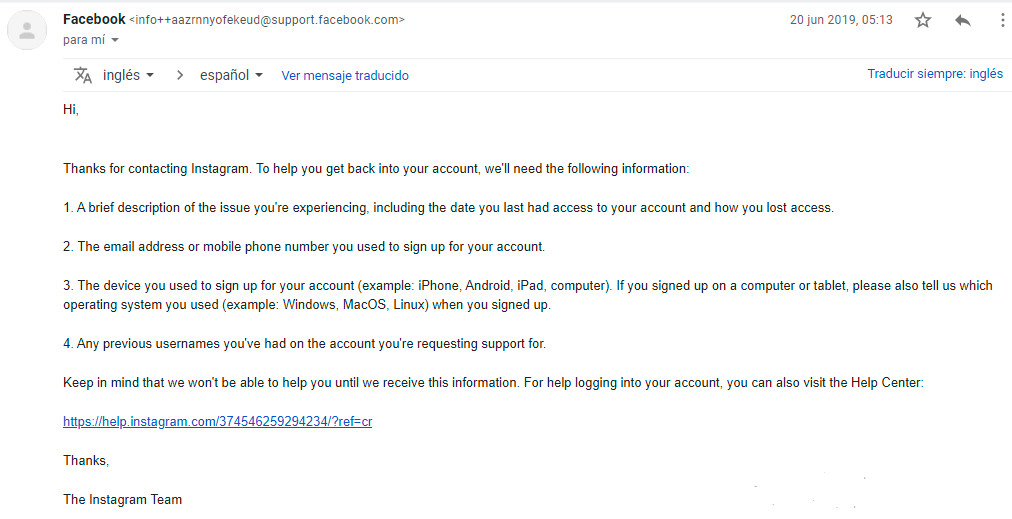
Task: Click the 'para mí' recipient text
Action: click(x=84, y=40)
